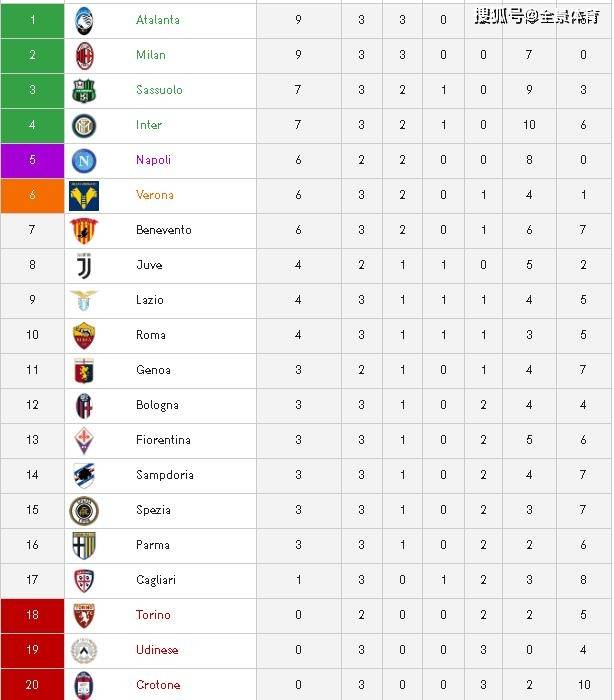
Task: Click the Torino bull crest icon
Action: point(84,615)
